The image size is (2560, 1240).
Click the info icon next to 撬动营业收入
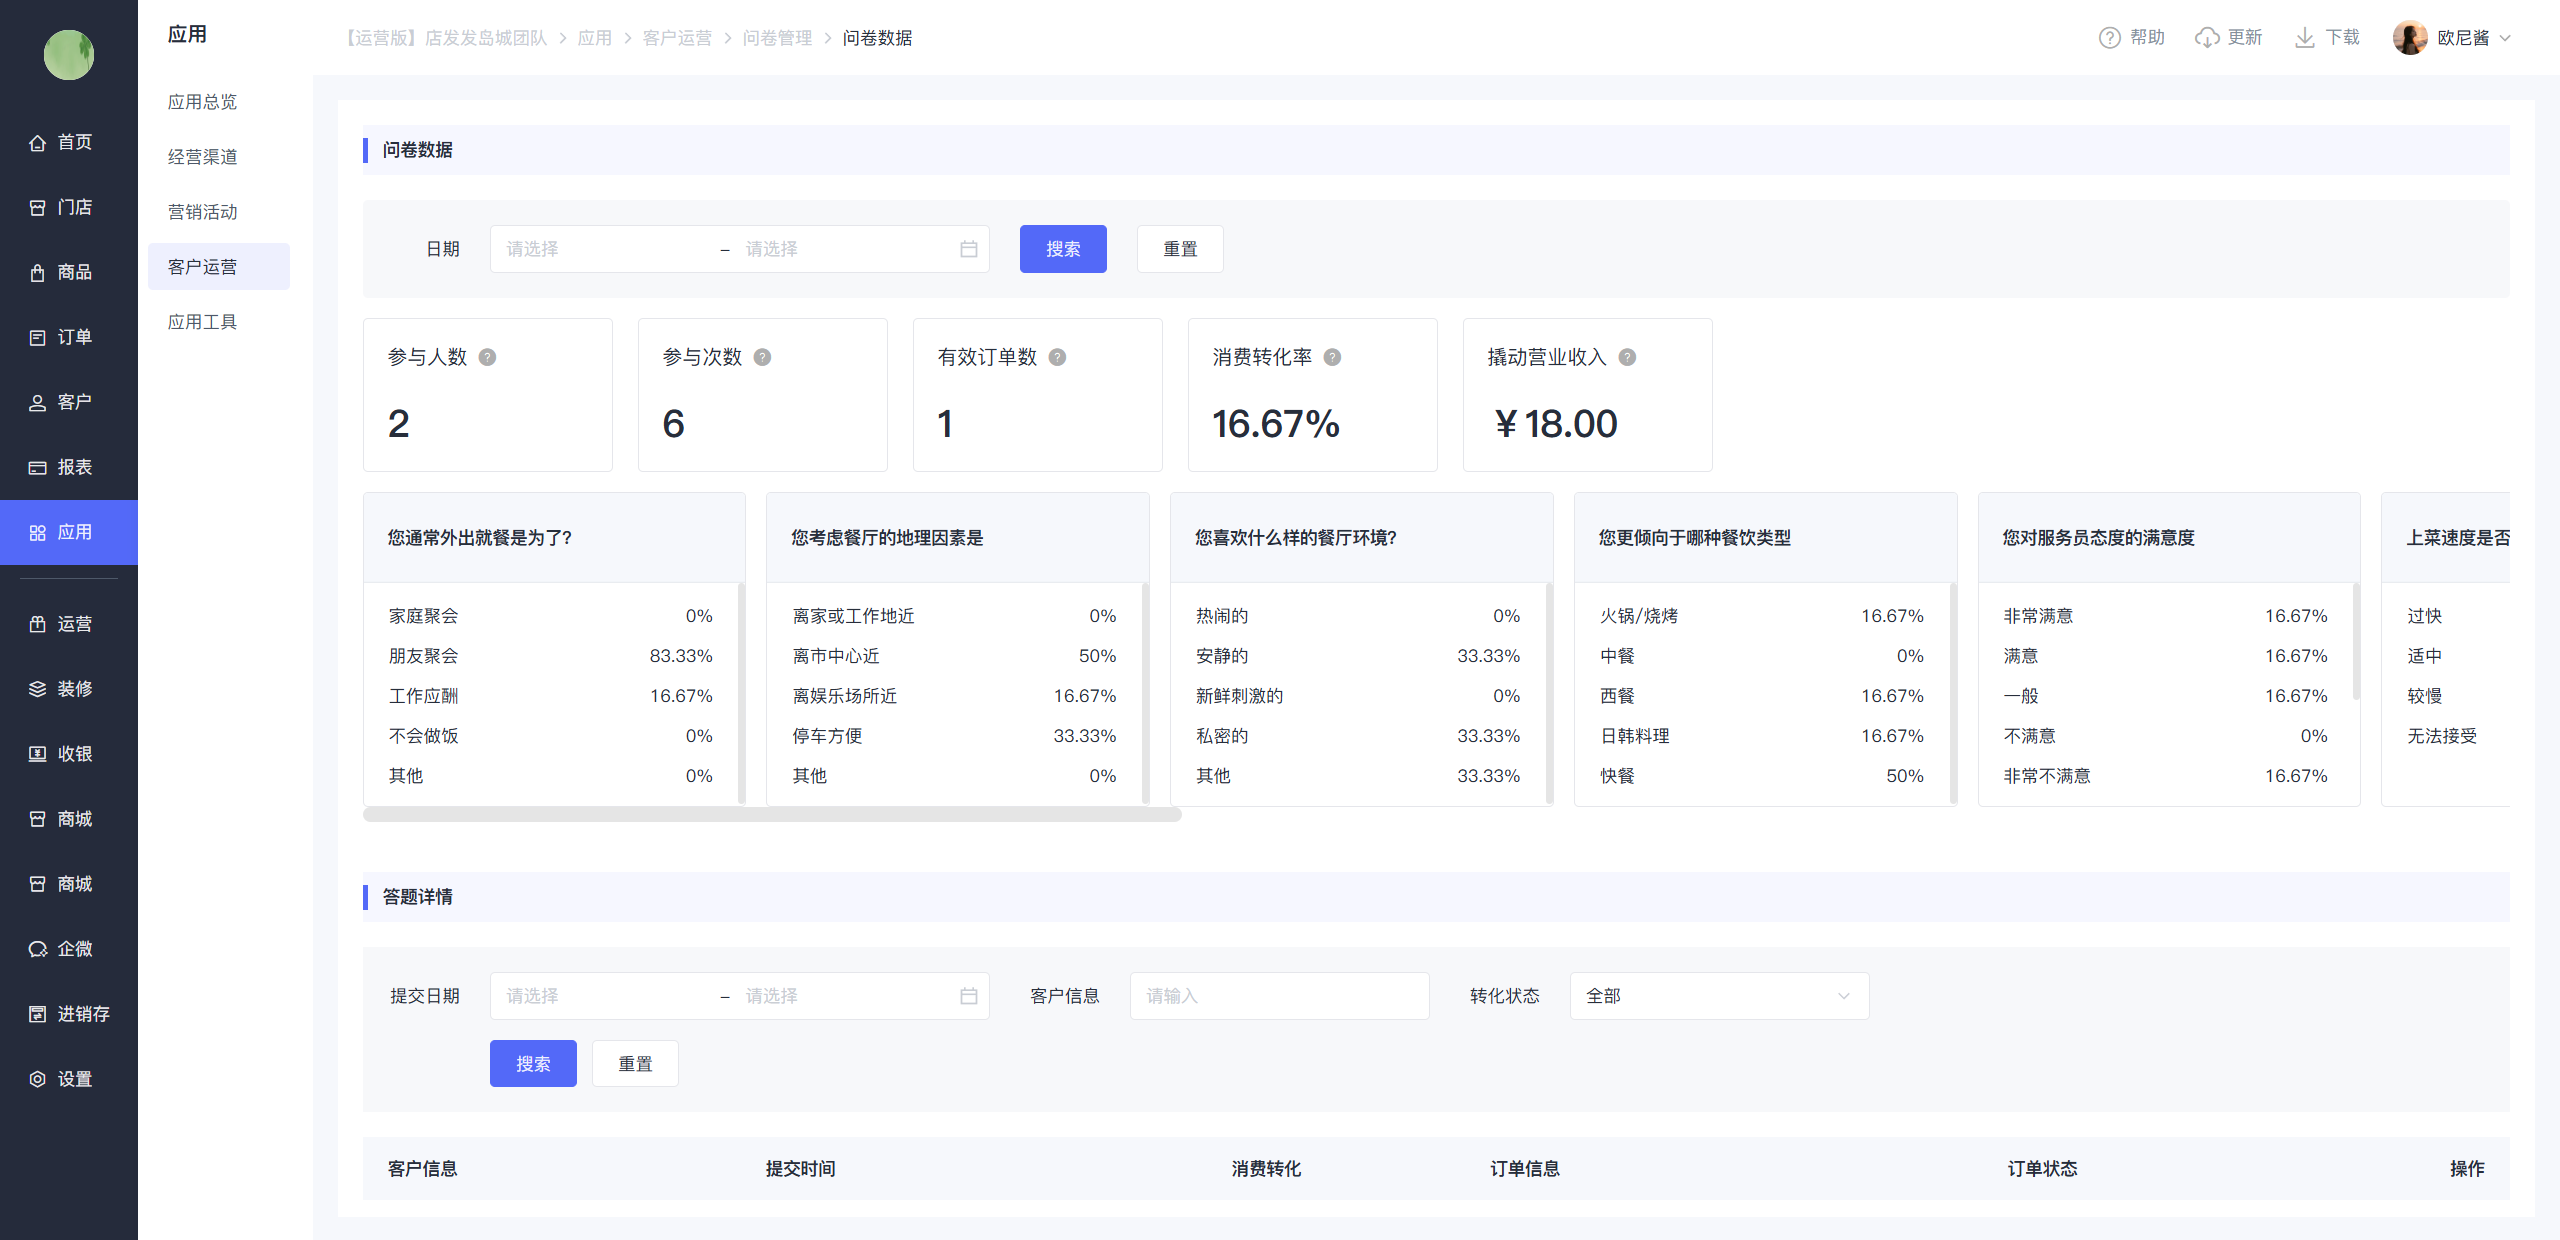coord(1627,357)
